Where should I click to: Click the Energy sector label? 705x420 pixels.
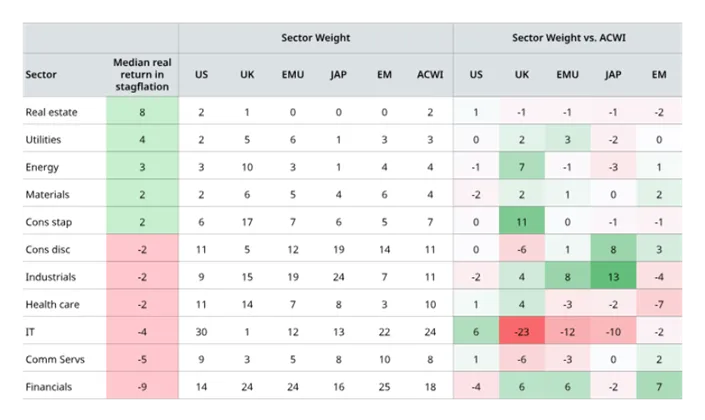pos(42,167)
